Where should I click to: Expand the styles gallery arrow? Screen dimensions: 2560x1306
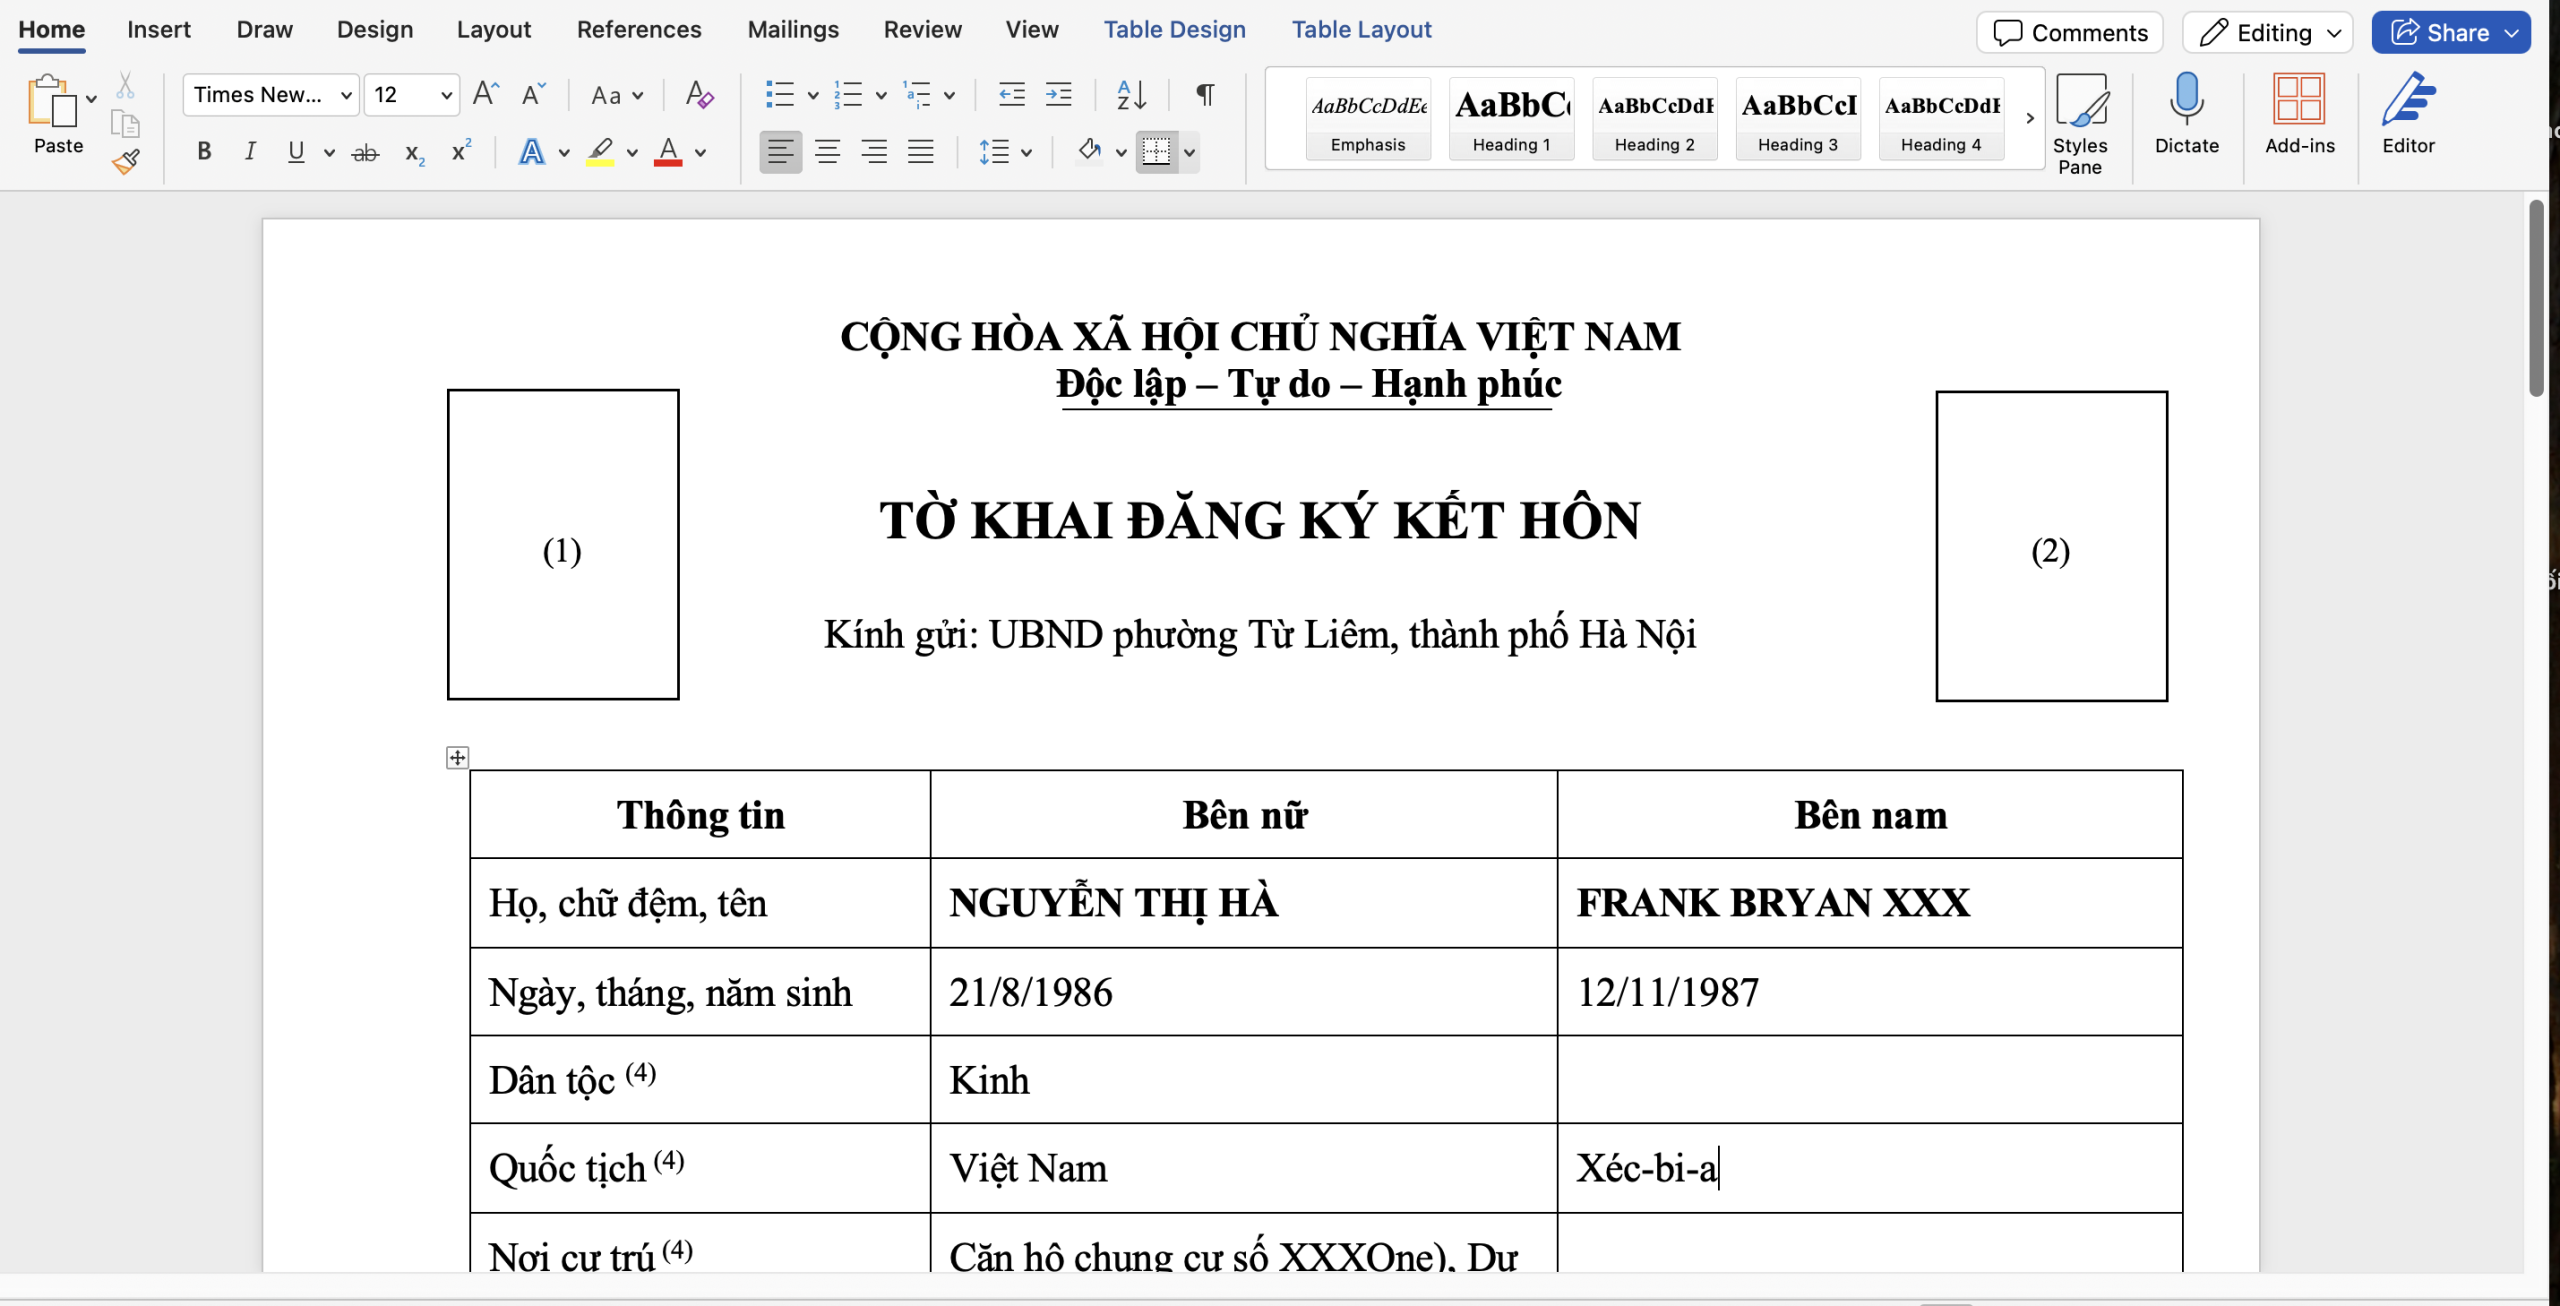(x=2030, y=118)
